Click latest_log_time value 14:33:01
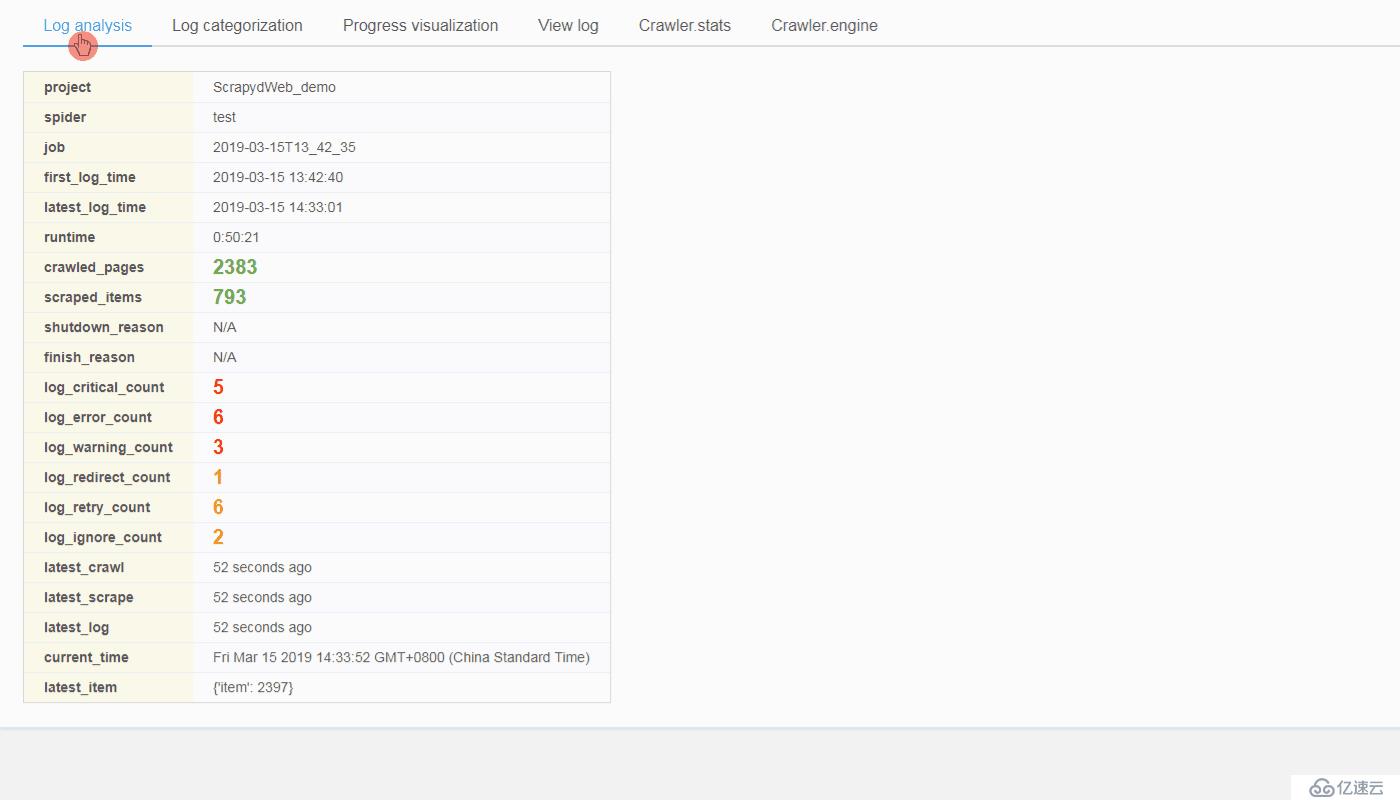Viewport: 1400px width, 800px height. (x=278, y=207)
